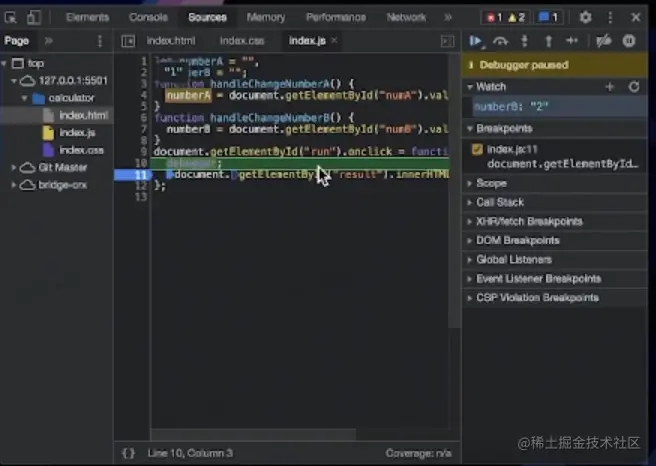
Task: Collapse the calculator folder
Action: pos(24,98)
